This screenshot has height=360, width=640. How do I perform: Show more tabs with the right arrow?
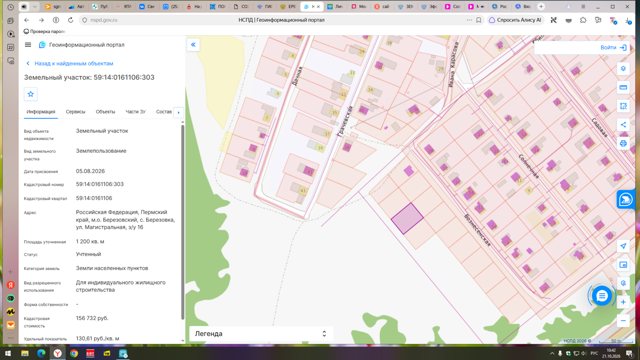pyautogui.click(x=178, y=112)
